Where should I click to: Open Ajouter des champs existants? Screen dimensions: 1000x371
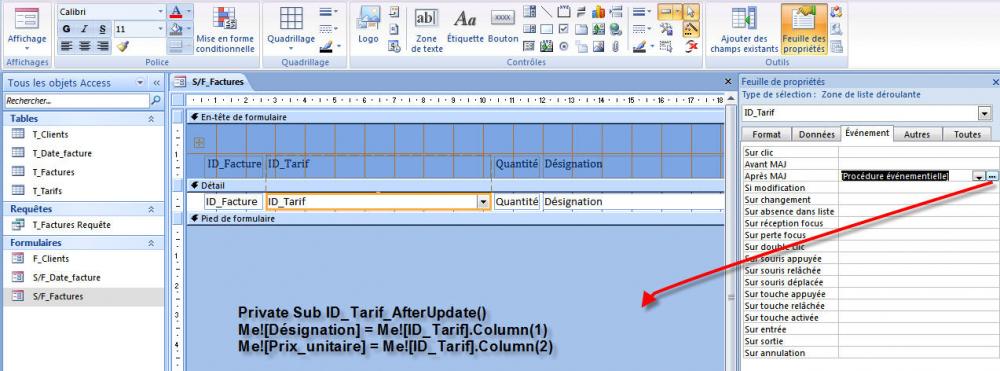(744, 29)
